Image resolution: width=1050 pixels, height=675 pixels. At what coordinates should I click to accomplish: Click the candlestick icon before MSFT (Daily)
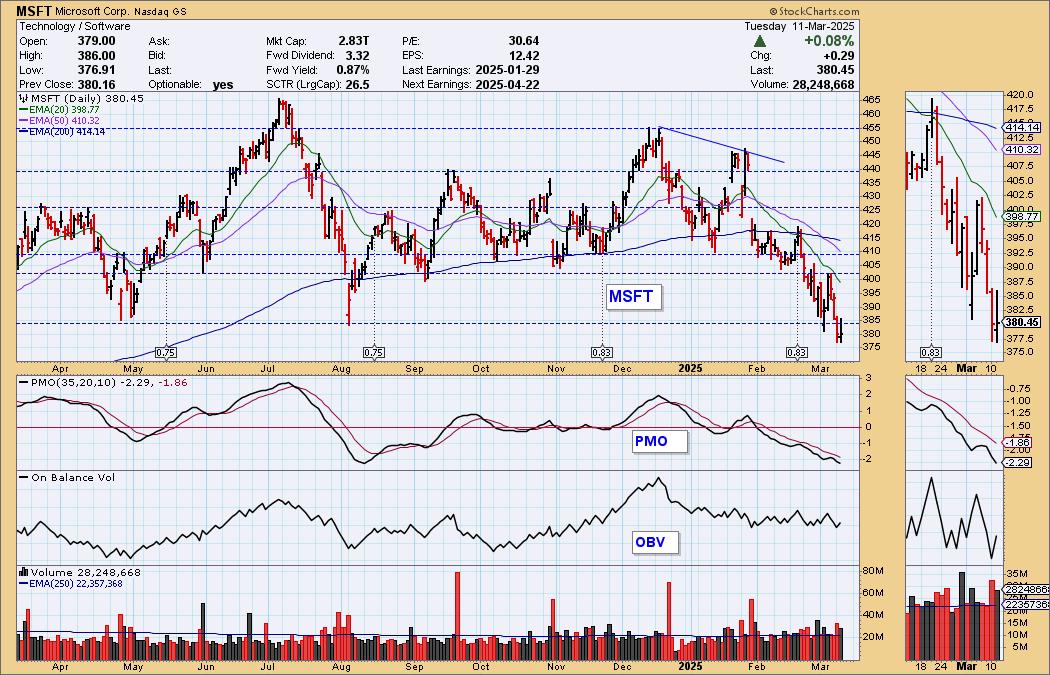coord(24,98)
